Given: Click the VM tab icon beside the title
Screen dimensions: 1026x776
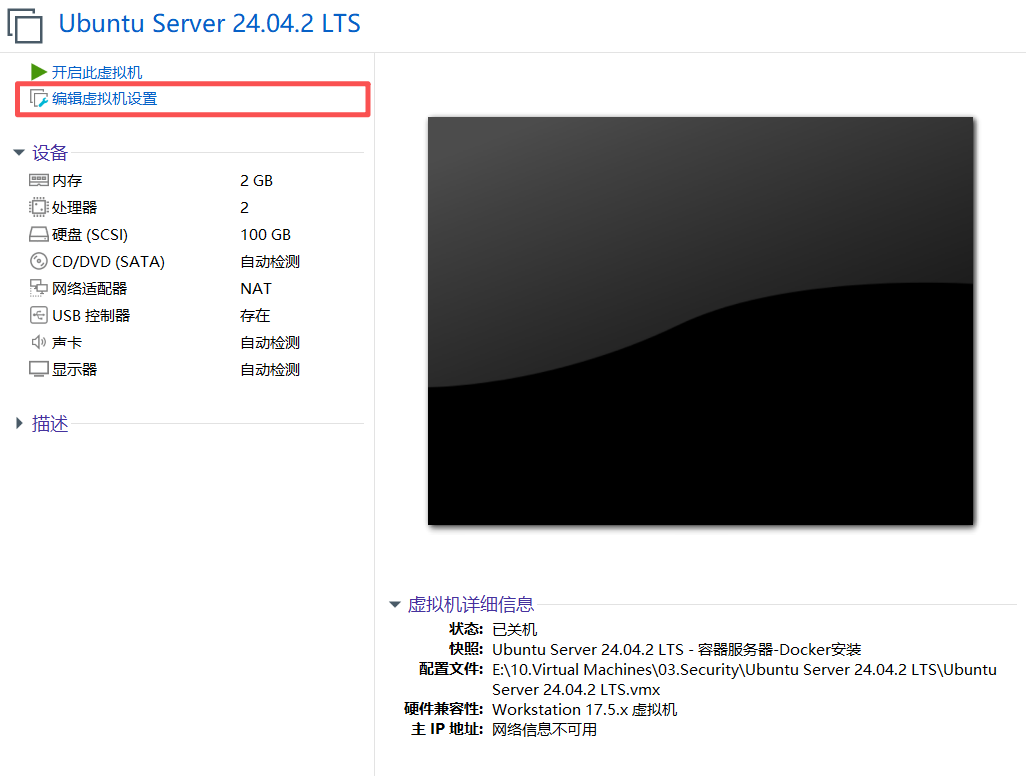Looking at the screenshot, I should (x=25, y=26).
